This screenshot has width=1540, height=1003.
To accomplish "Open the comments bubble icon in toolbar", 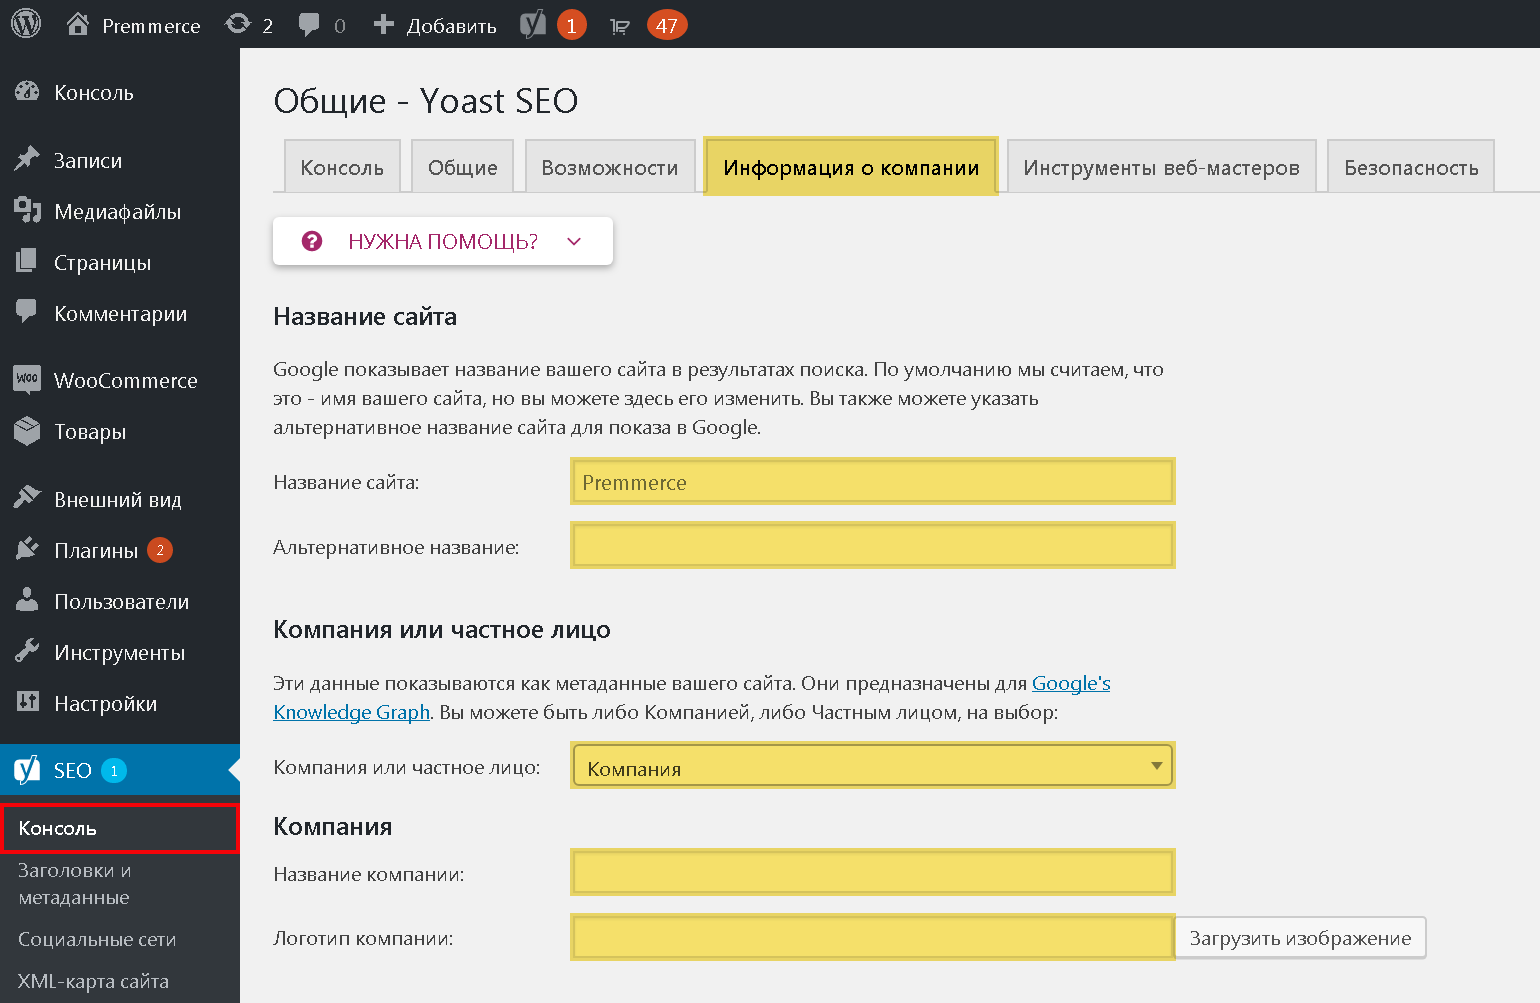I will (309, 25).
